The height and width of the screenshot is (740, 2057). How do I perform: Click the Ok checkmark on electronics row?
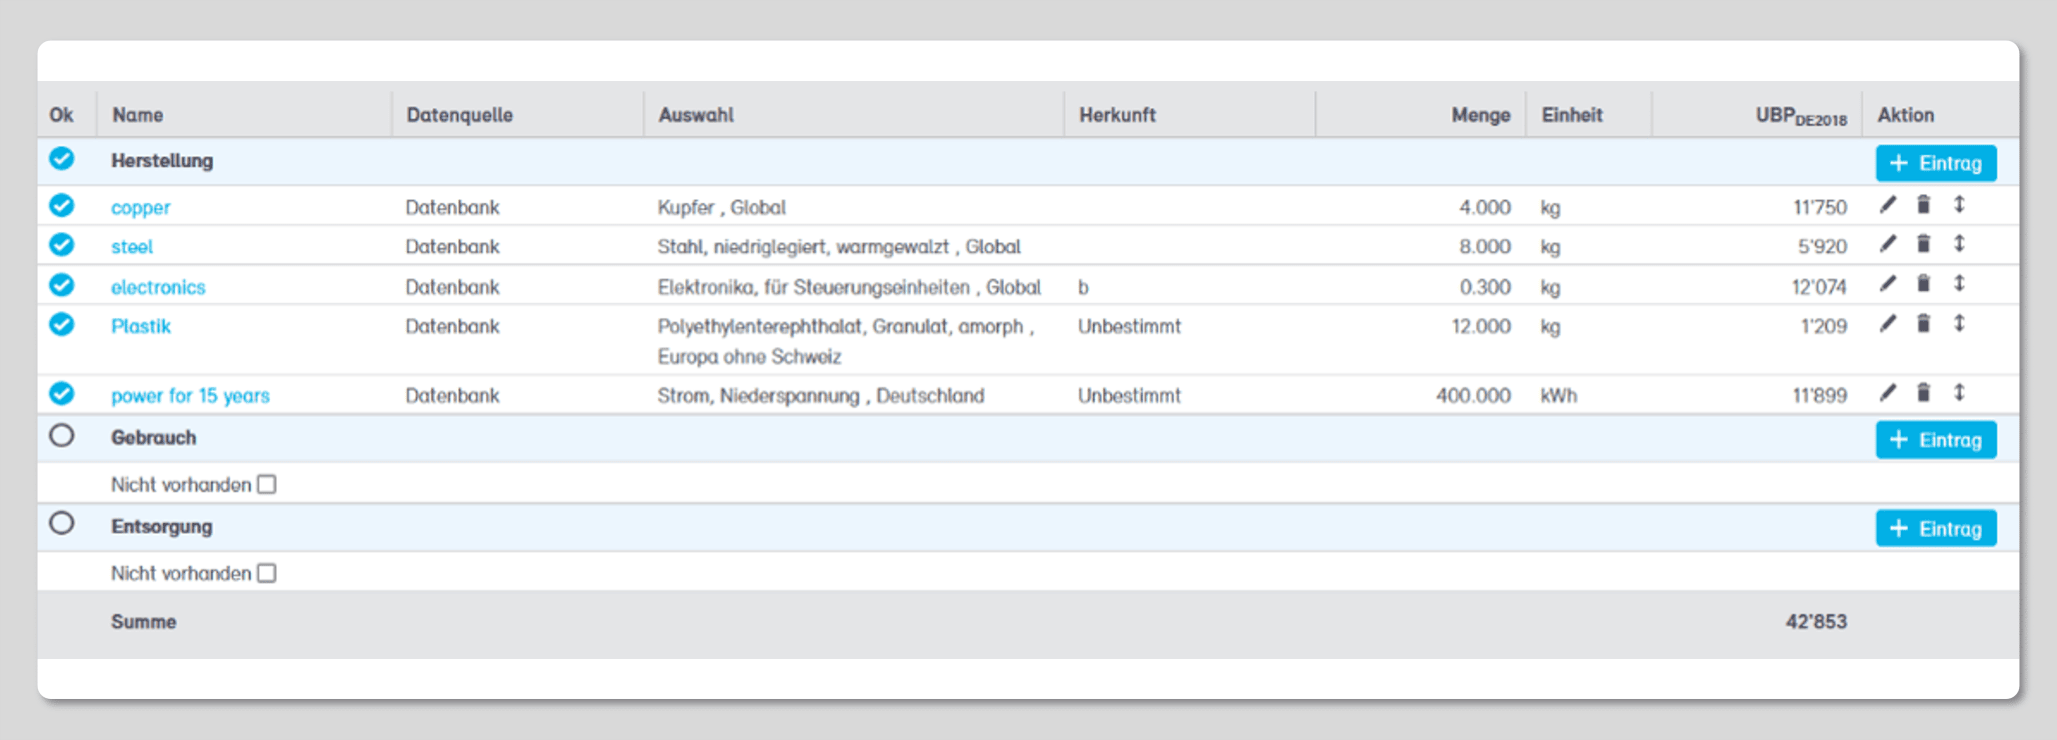[x=62, y=285]
